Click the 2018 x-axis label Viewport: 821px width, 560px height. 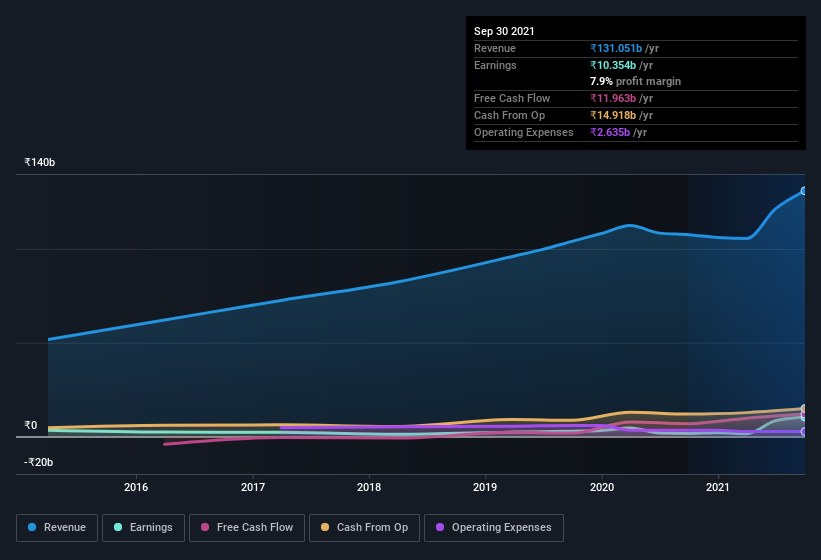[369, 487]
